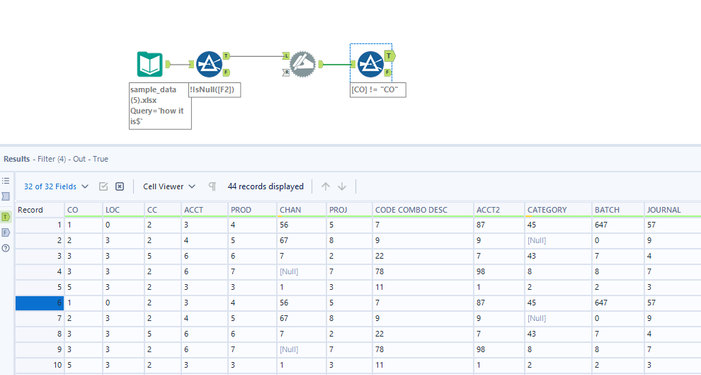Click the L input anchor of Dynamic Rename
The height and width of the screenshot is (375, 701).
click(x=286, y=56)
